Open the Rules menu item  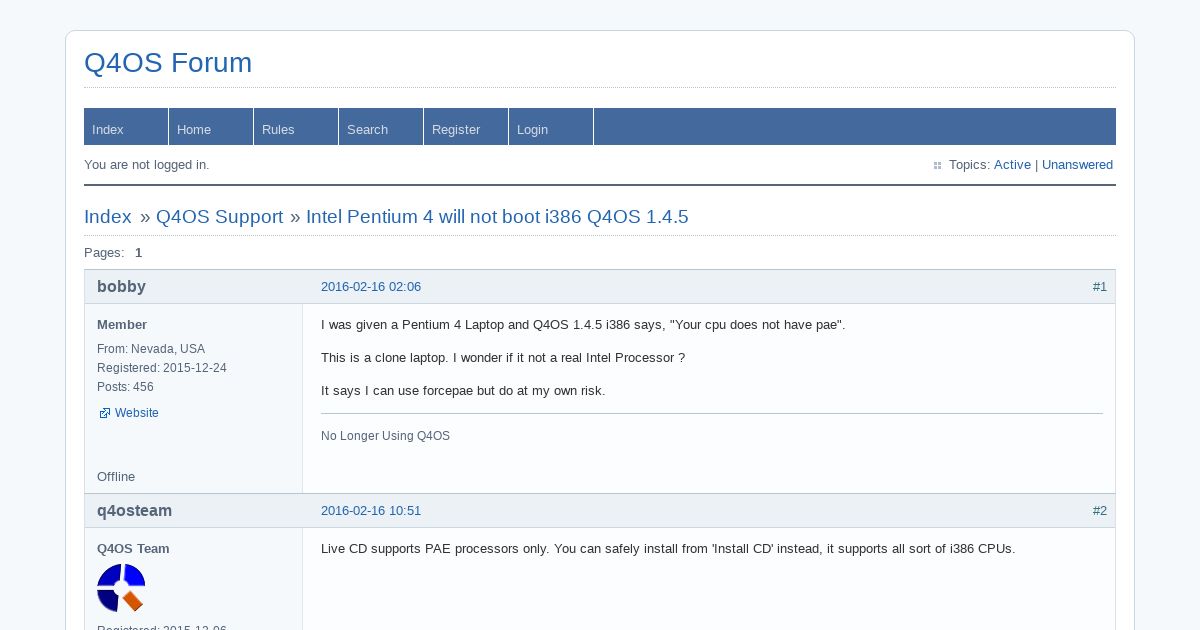(296, 127)
